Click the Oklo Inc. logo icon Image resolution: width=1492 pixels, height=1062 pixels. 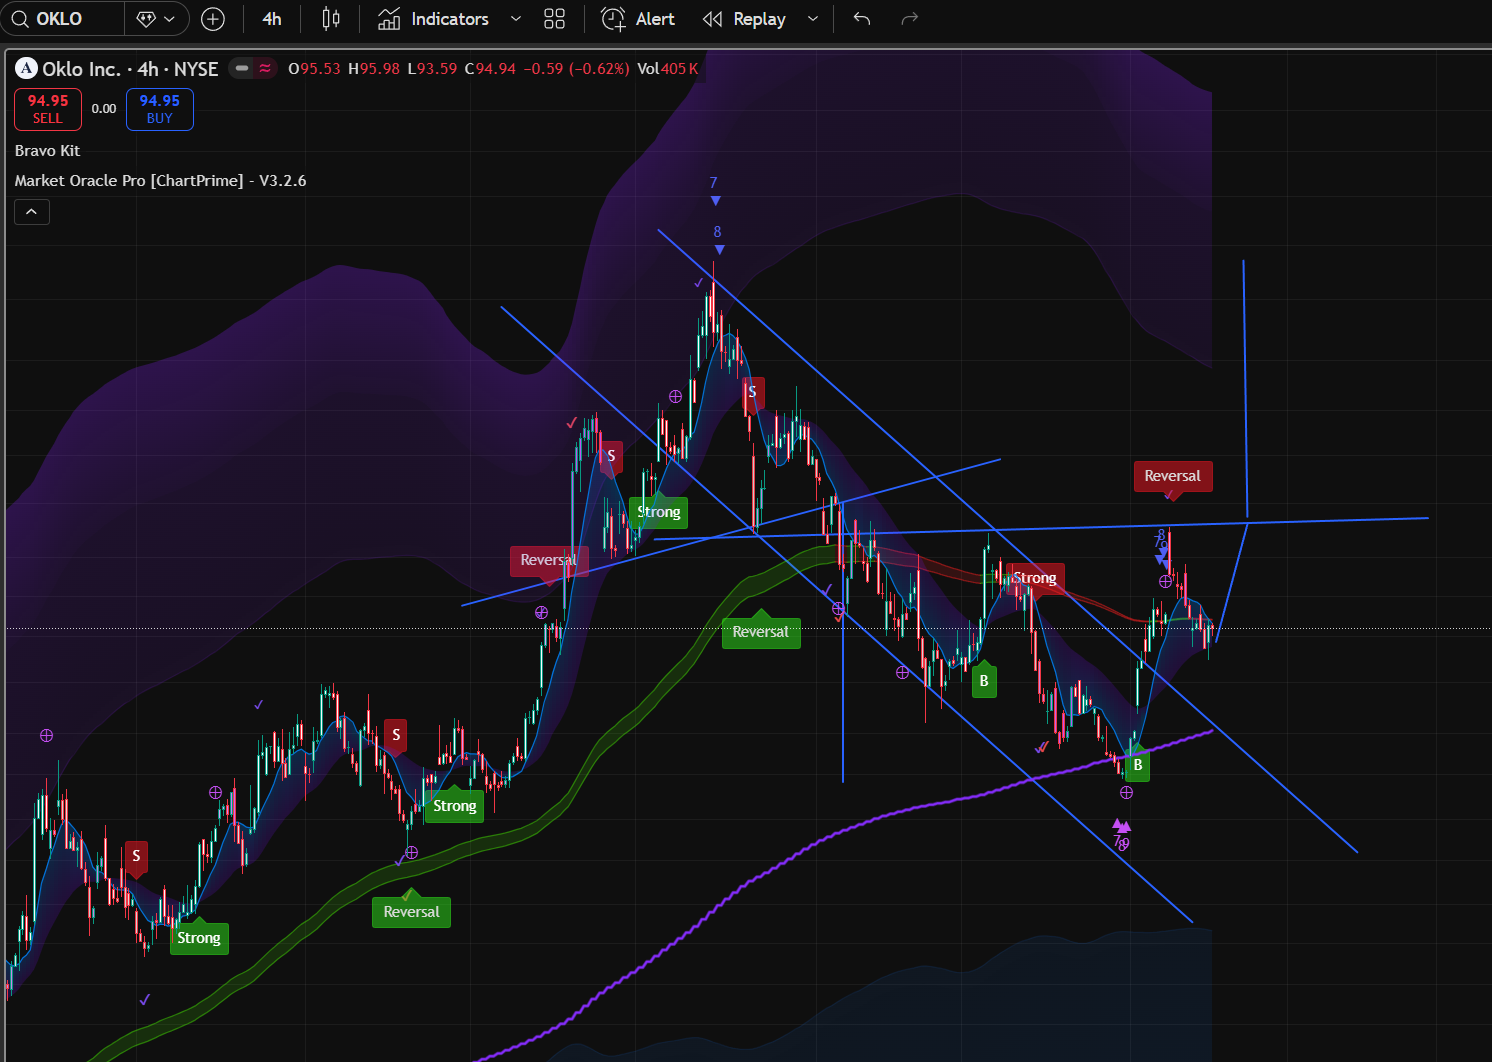pos(26,68)
